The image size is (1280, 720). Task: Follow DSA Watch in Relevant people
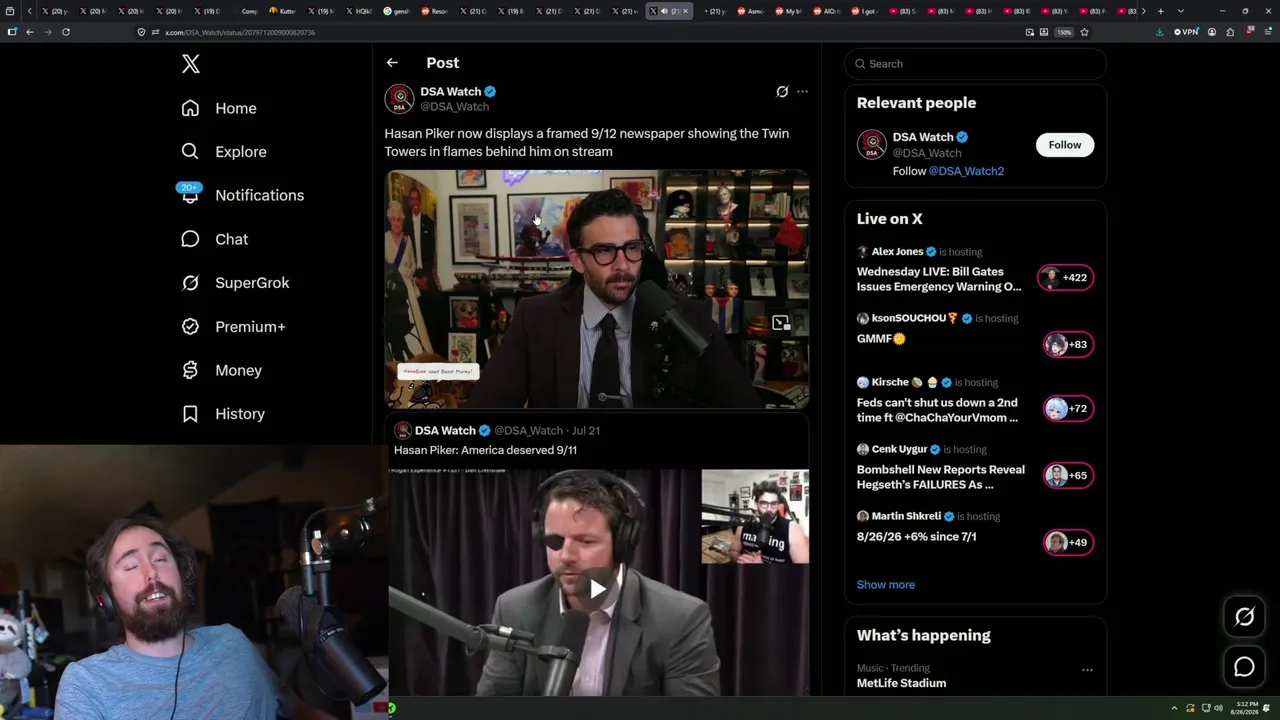1065,145
